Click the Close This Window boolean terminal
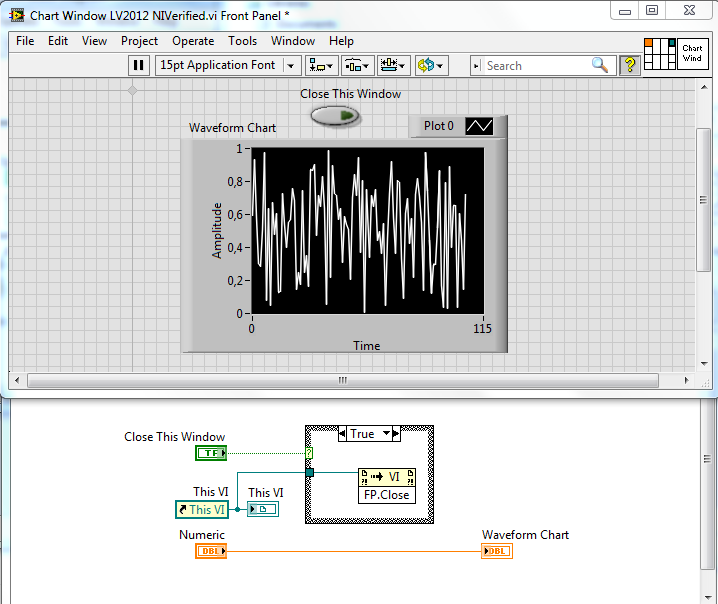Image resolution: width=718 pixels, height=604 pixels. (211, 453)
